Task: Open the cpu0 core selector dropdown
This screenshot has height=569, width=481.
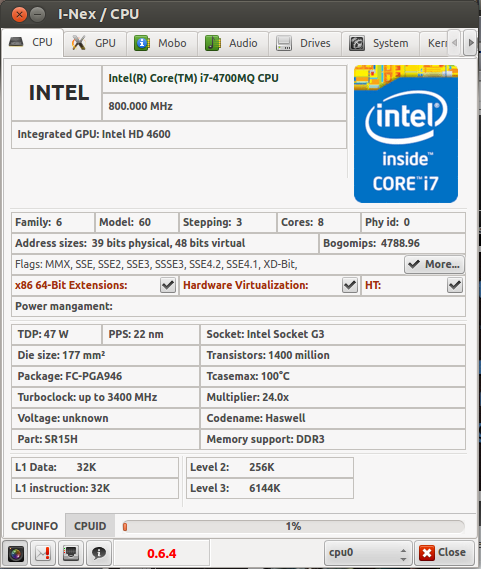Action: [368, 553]
